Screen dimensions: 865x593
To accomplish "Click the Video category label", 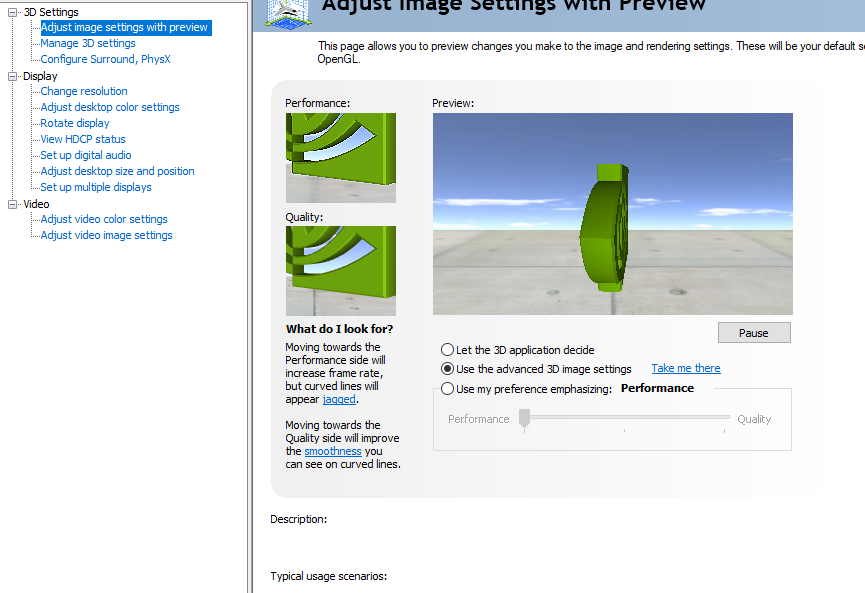I will (36, 204).
